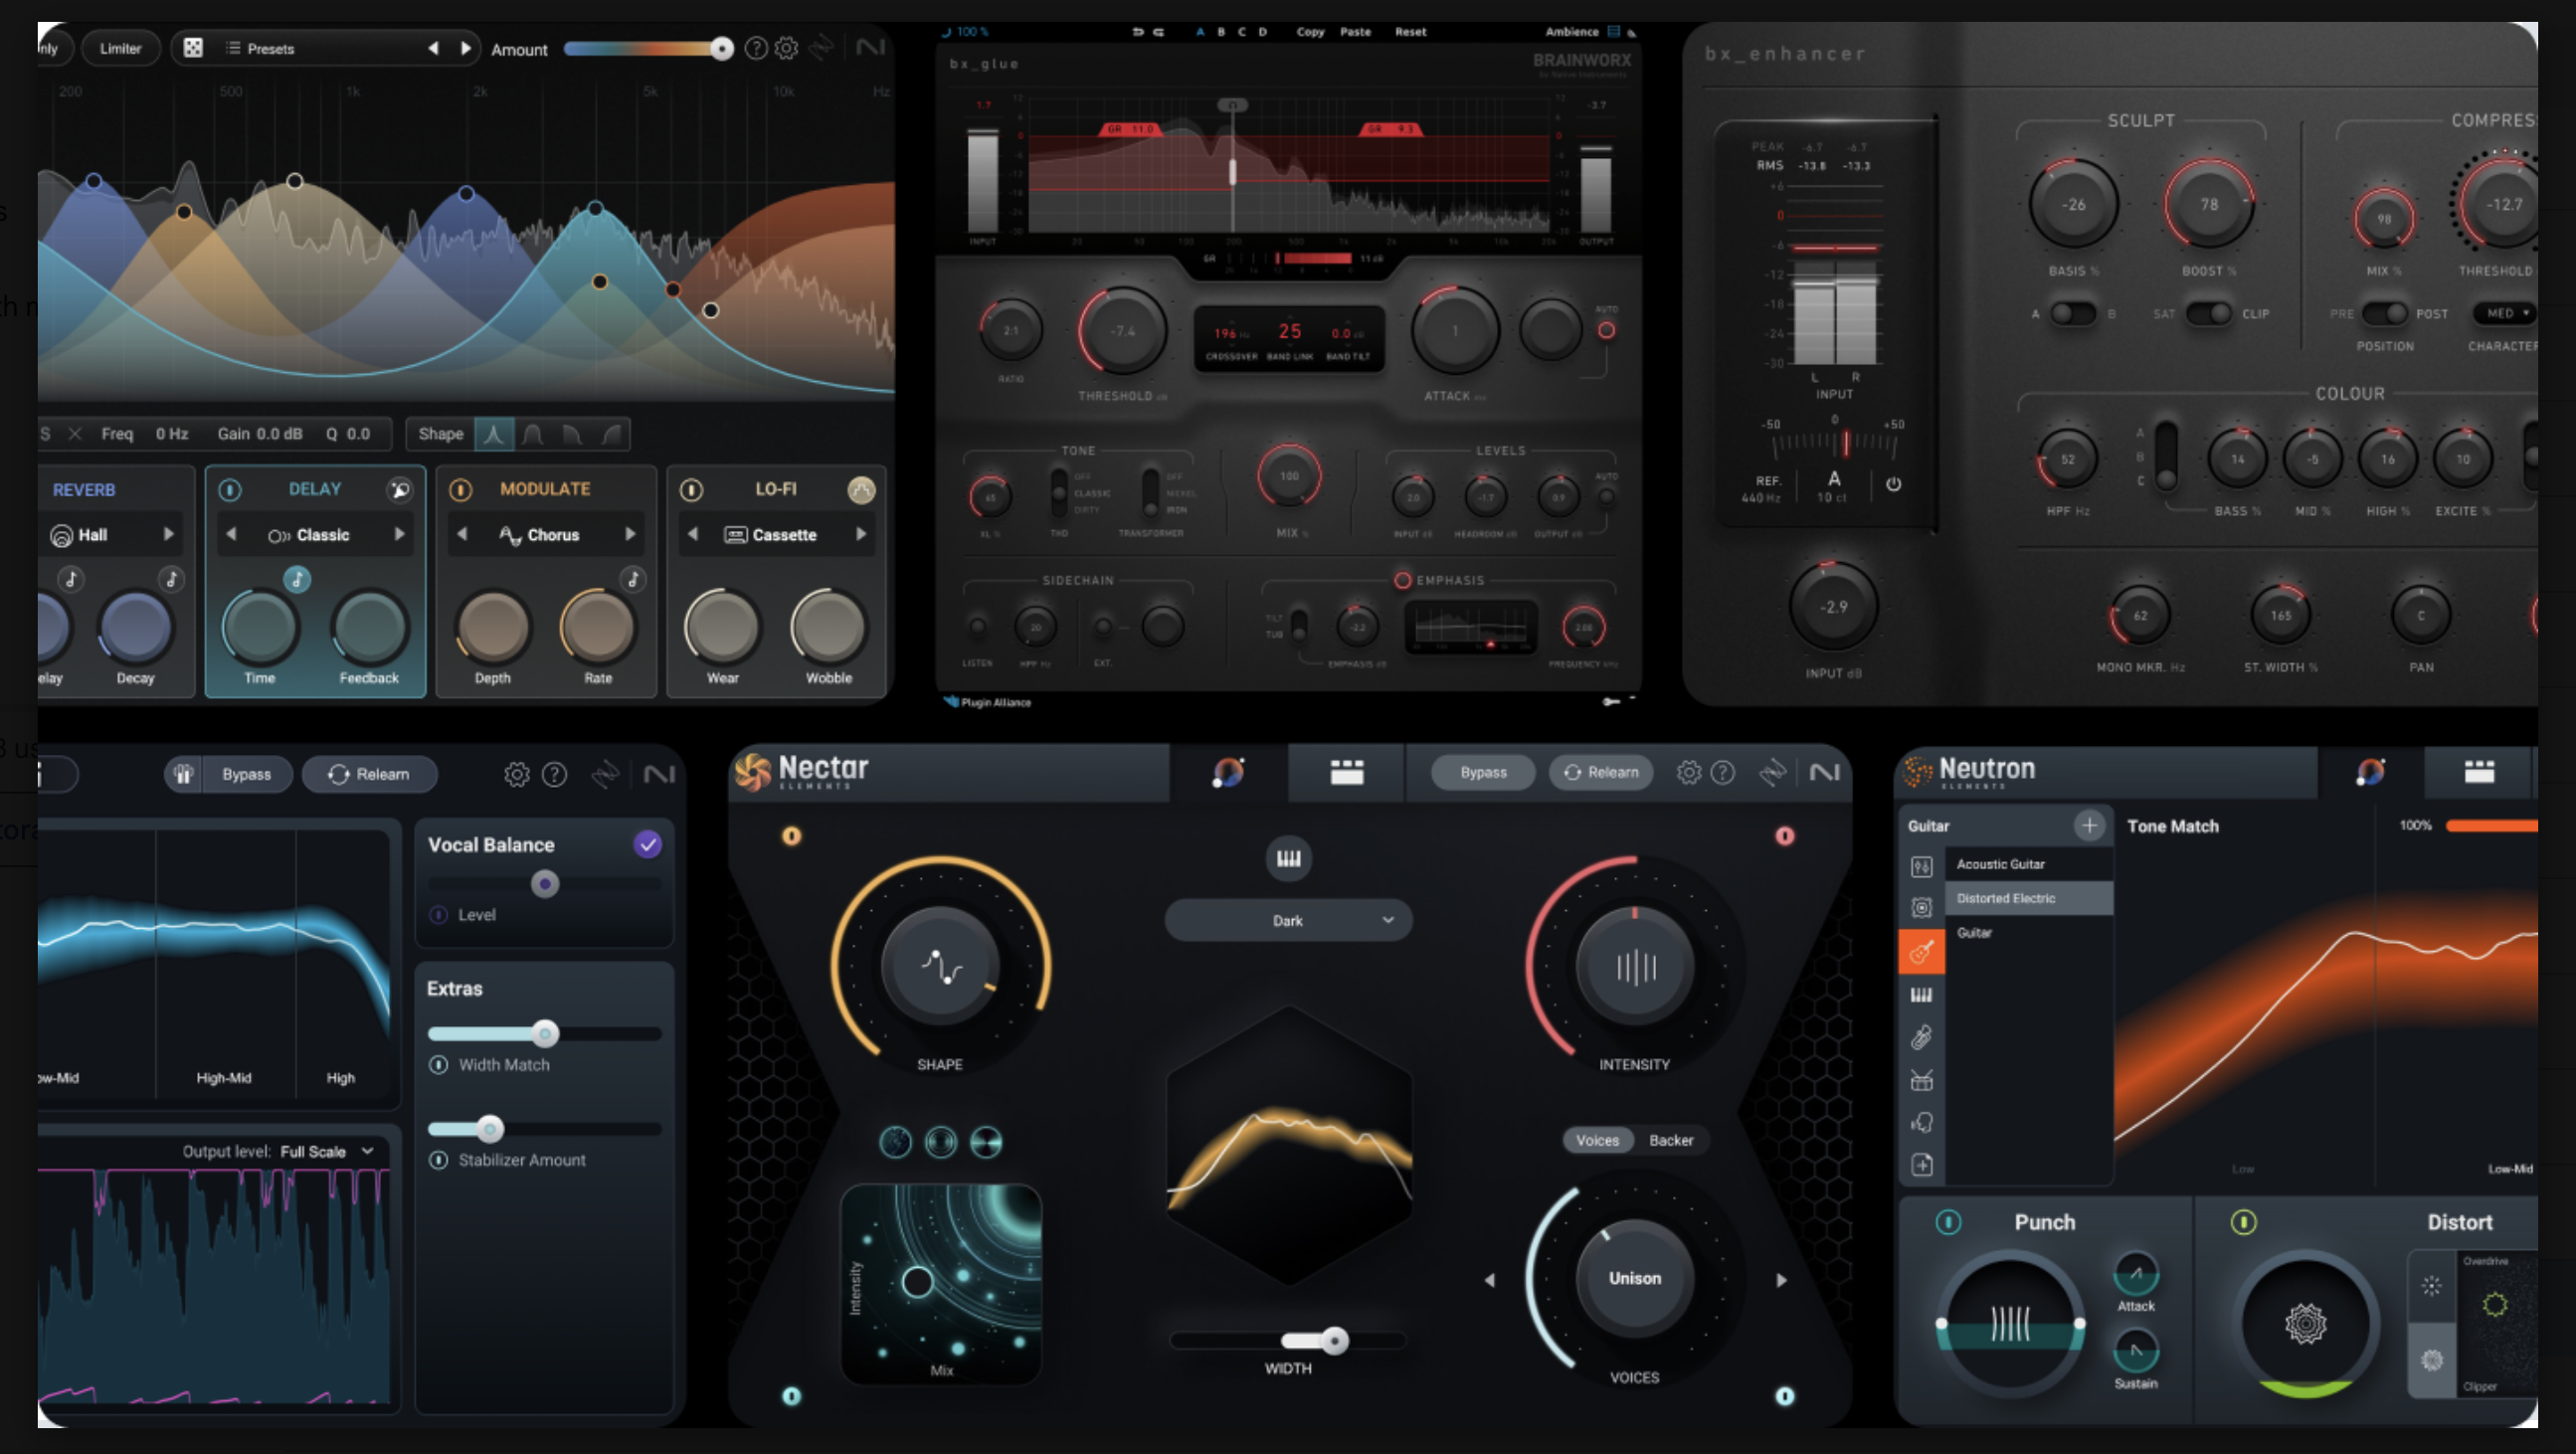Select the Backer tab in Nectar
The image size is (2576, 1454).
click(1670, 1139)
